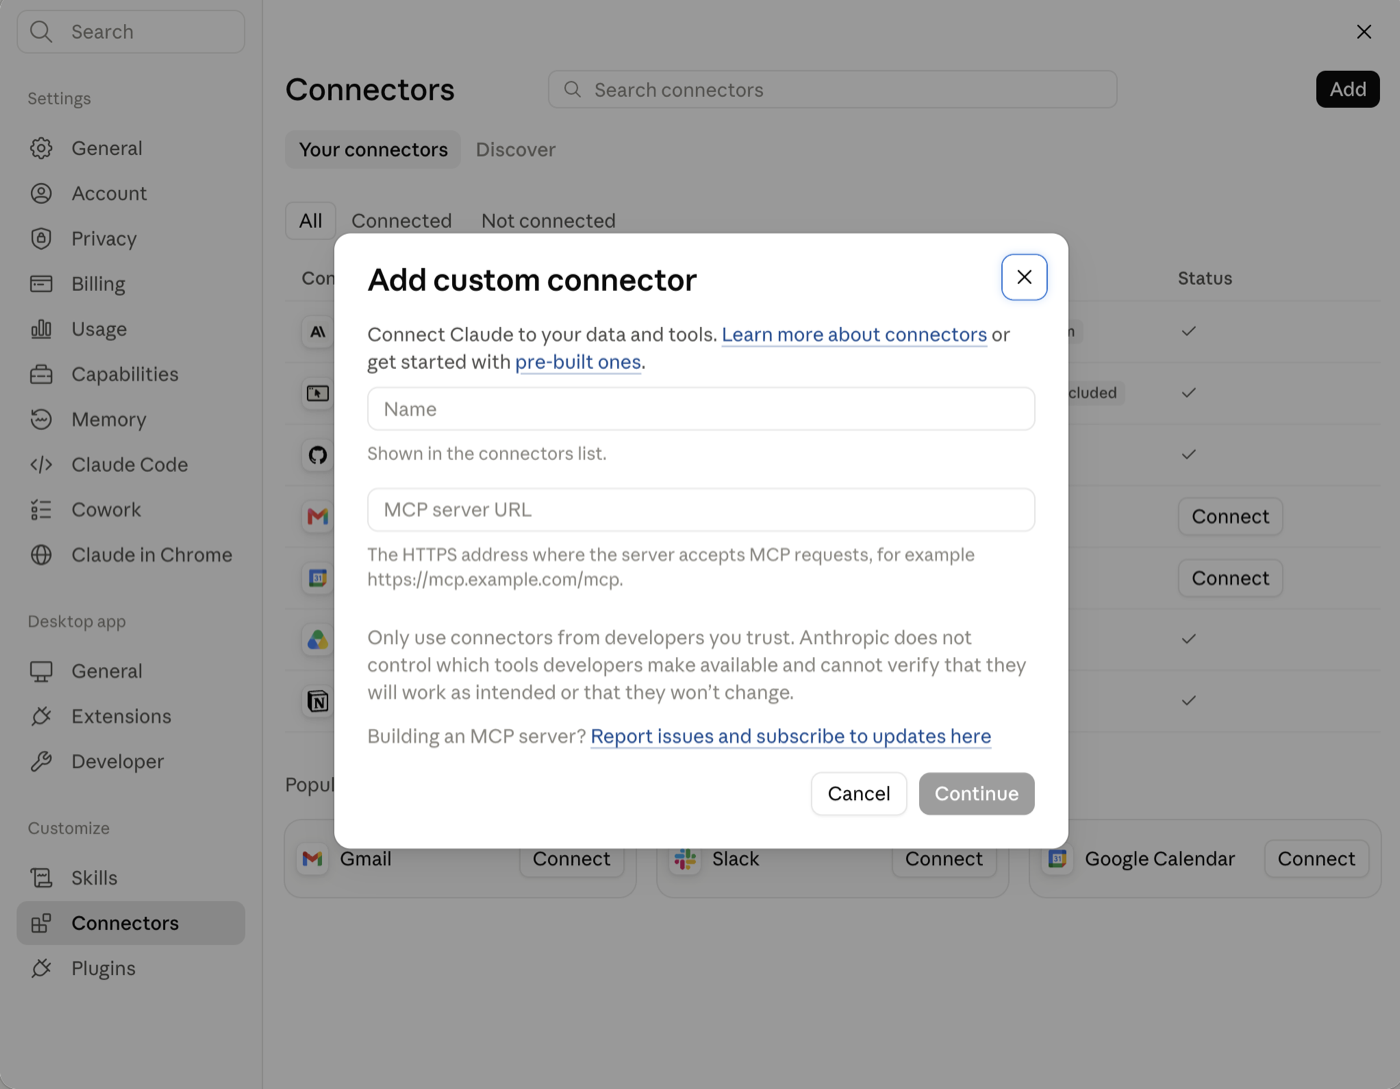Click the Notion icon in the connectors list
Viewport: 1400px width, 1089px height.
click(x=318, y=701)
